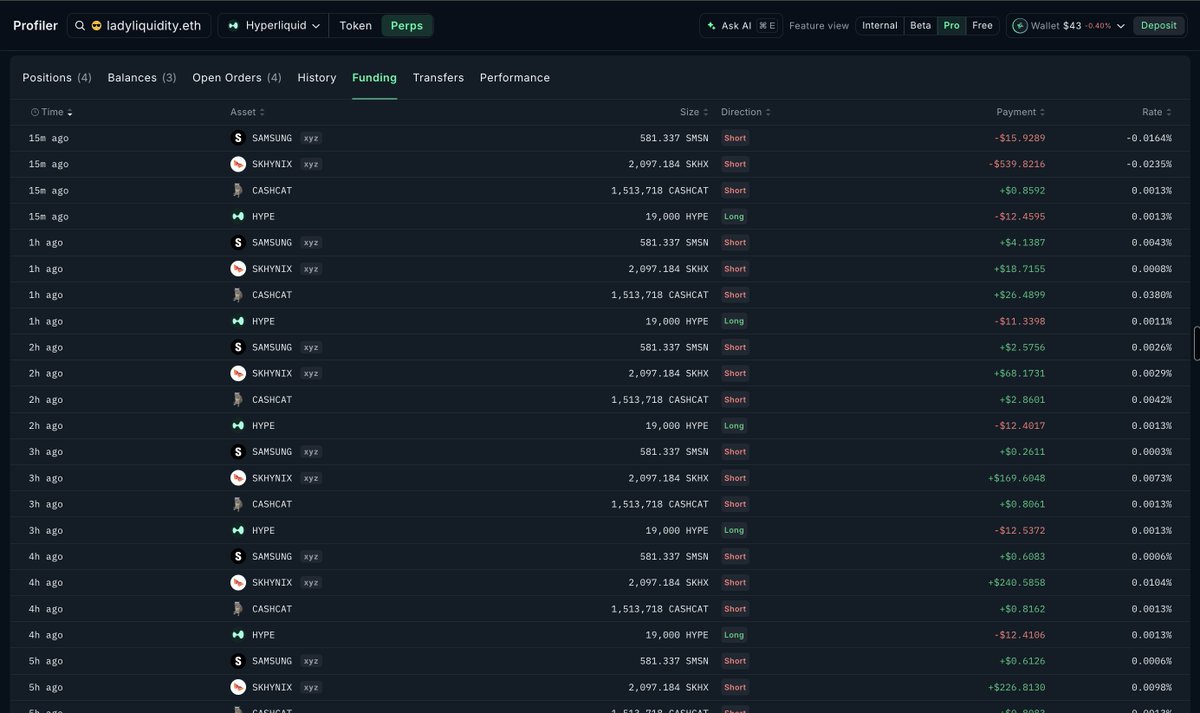Click the -0.0164% rate value
1200x713 pixels.
click(1149, 138)
